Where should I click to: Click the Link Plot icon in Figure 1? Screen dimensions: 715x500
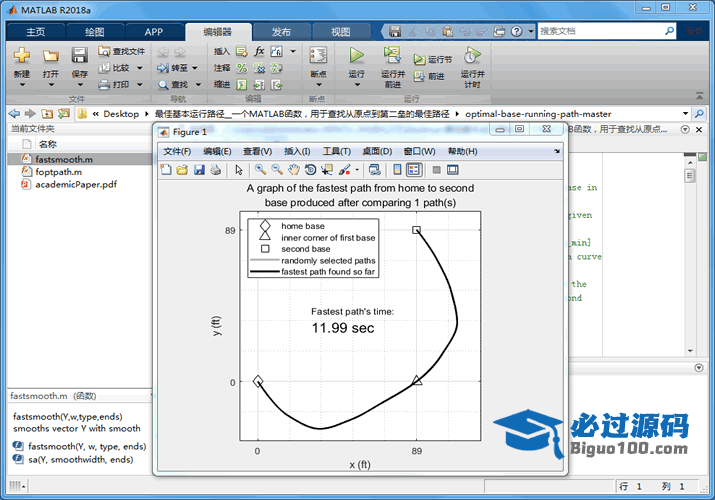point(374,170)
